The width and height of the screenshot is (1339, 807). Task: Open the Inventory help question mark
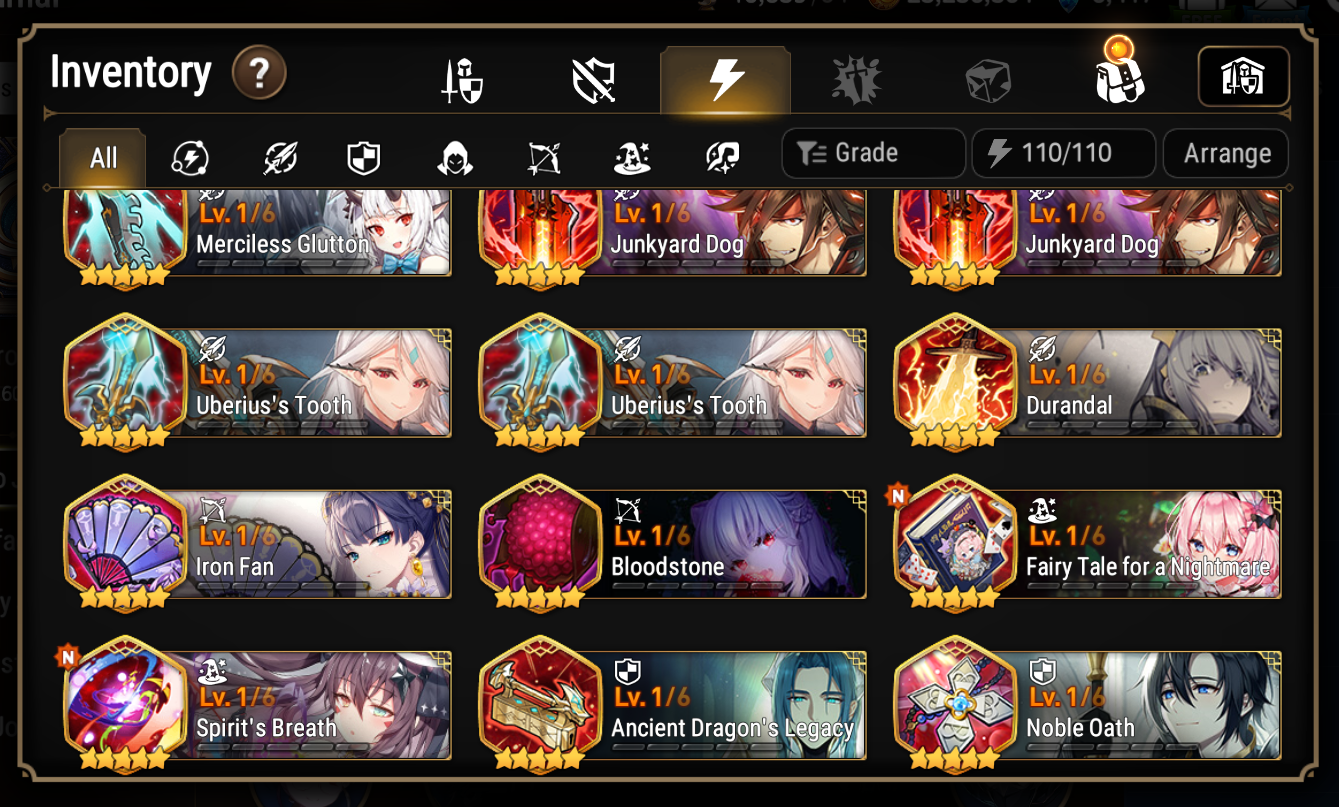tap(259, 74)
